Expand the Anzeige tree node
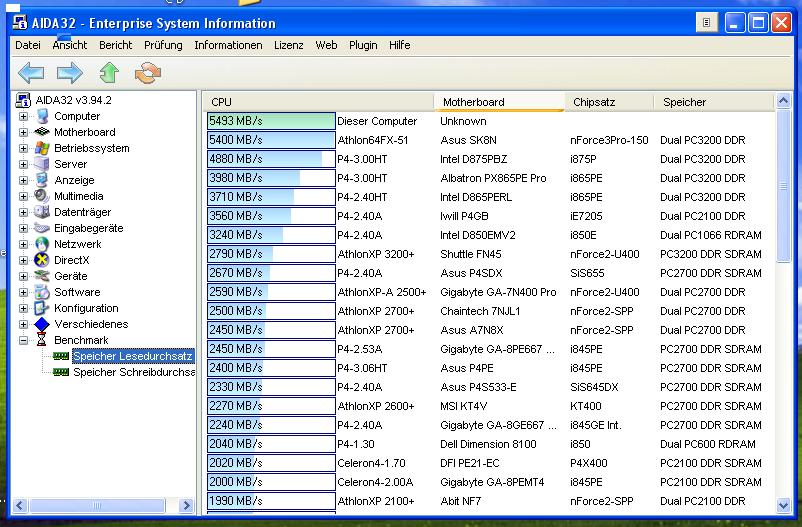Image resolution: width=802 pixels, height=527 pixels. click(x=23, y=181)
